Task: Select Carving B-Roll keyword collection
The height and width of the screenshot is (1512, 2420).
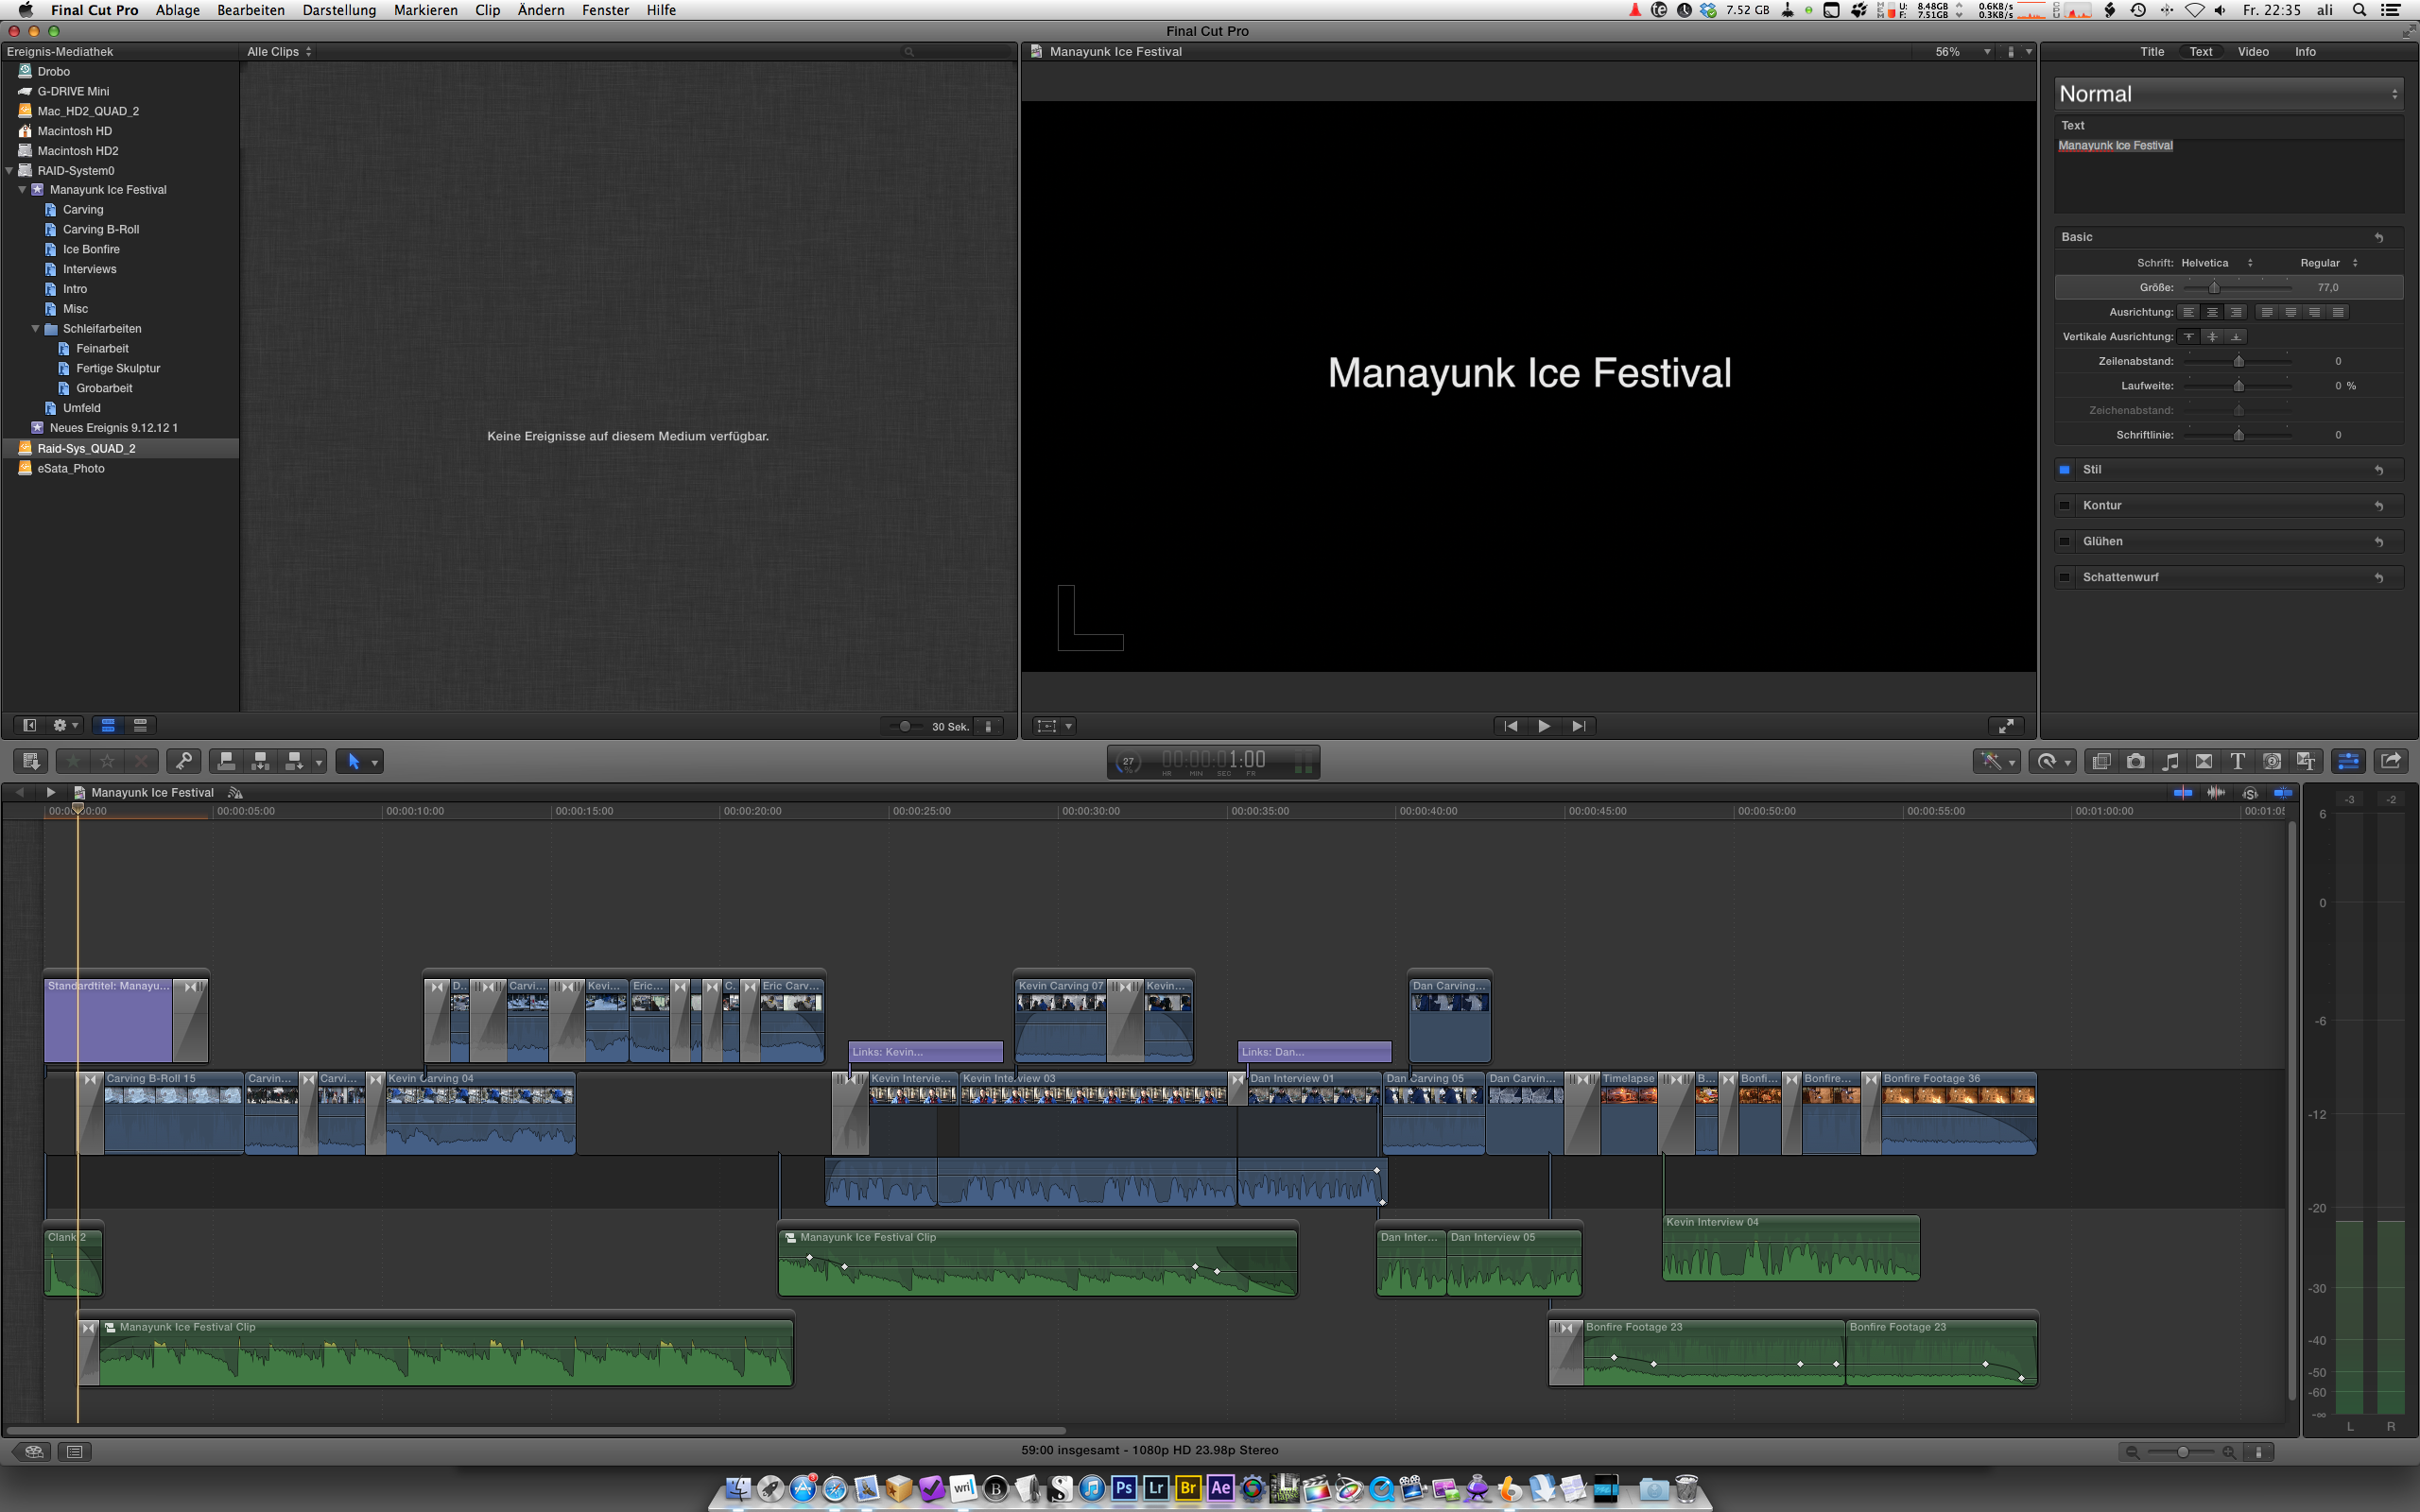Action: (101, 229)
